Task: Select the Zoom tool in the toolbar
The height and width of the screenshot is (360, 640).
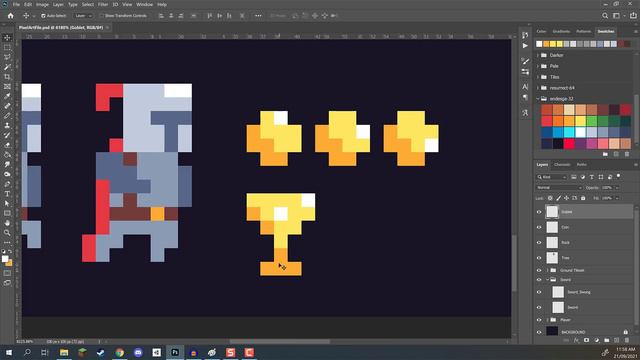Action: [7, 233]
